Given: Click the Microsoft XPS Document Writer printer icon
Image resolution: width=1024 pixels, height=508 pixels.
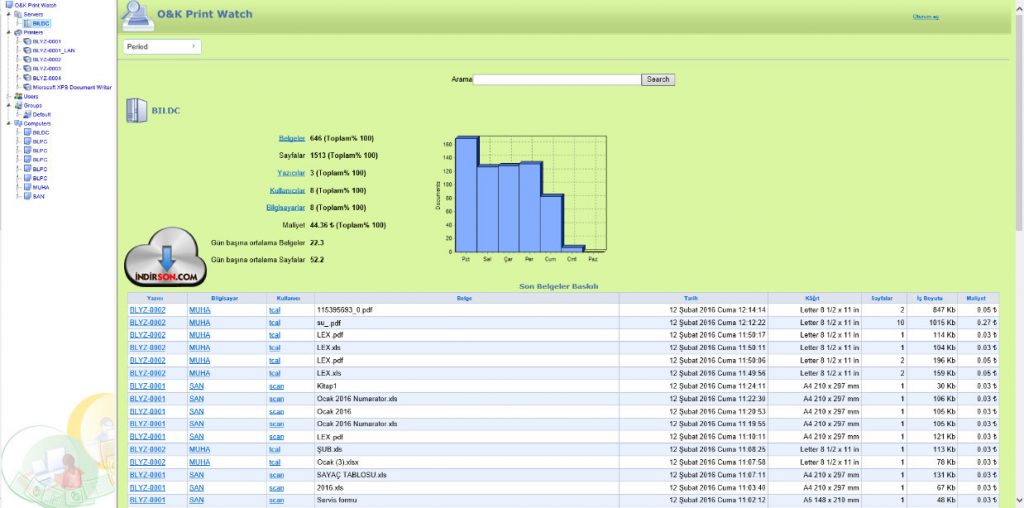Looking at the screenshot, I should (x=27, y=87).
